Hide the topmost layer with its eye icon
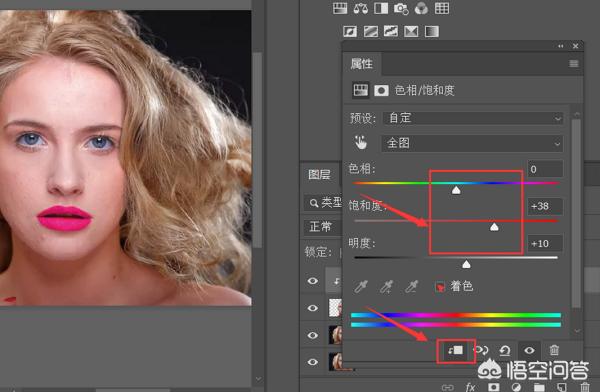600x392 pixels. pos(313,281)
